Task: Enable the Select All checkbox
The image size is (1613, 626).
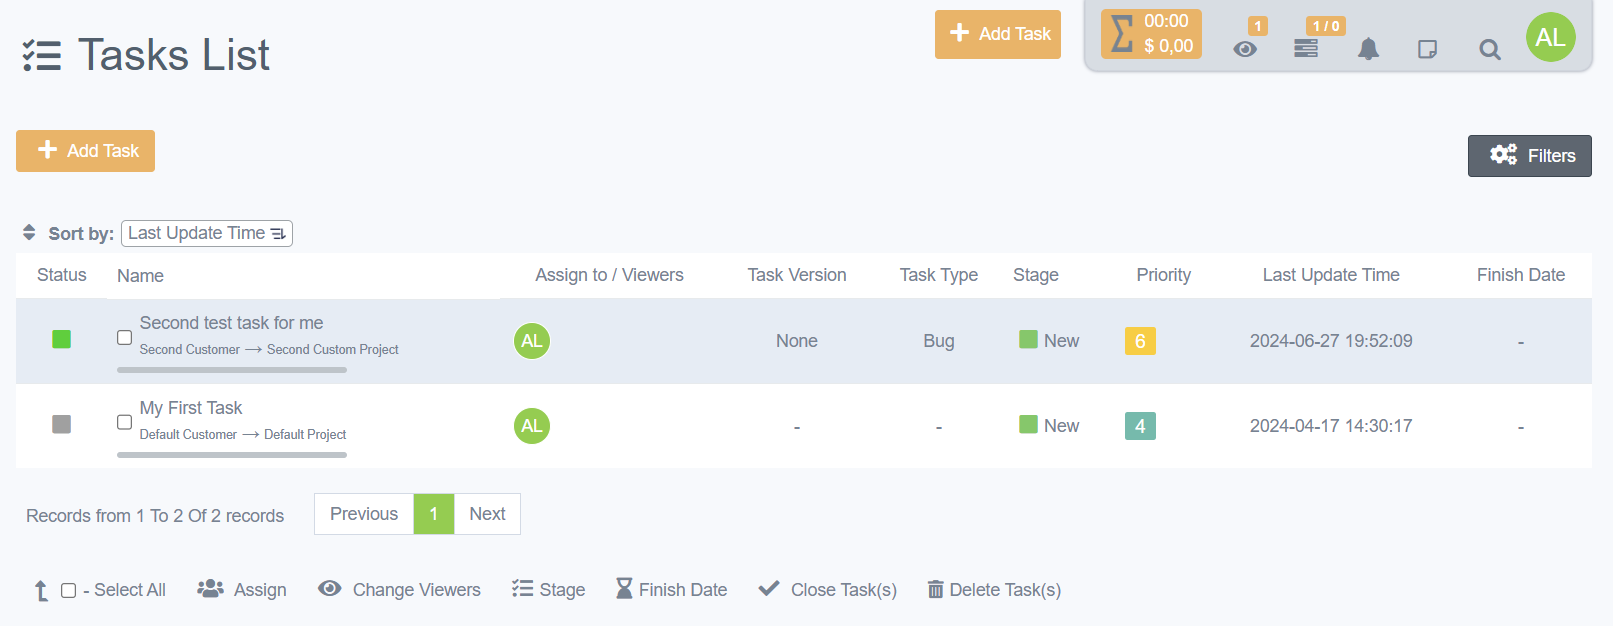Action: tap(69, 591)
